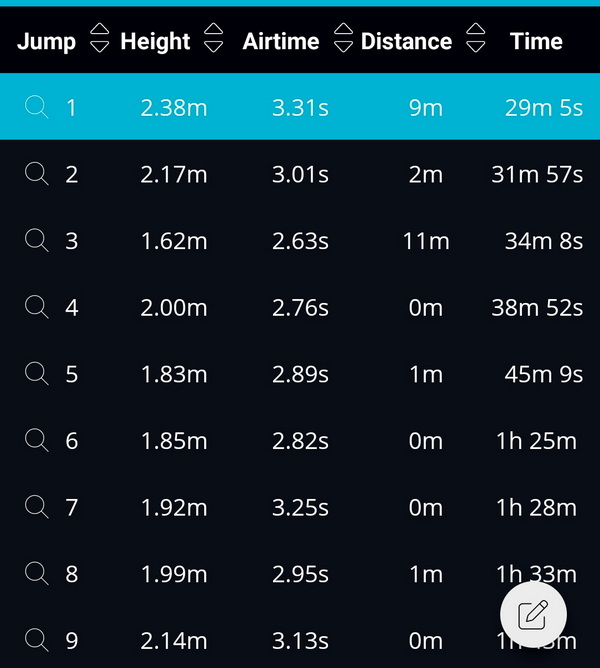Sort by Airtime using its sort arrows

pos(343,38)
